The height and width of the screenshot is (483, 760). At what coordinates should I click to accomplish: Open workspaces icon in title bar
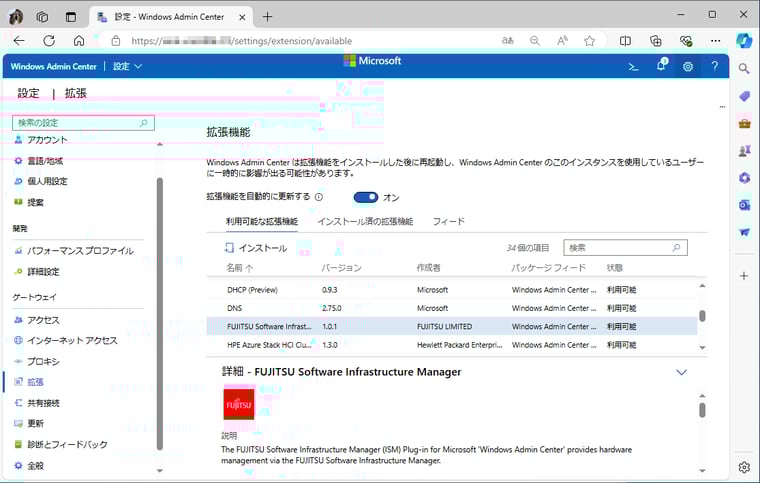pos(42,17)
